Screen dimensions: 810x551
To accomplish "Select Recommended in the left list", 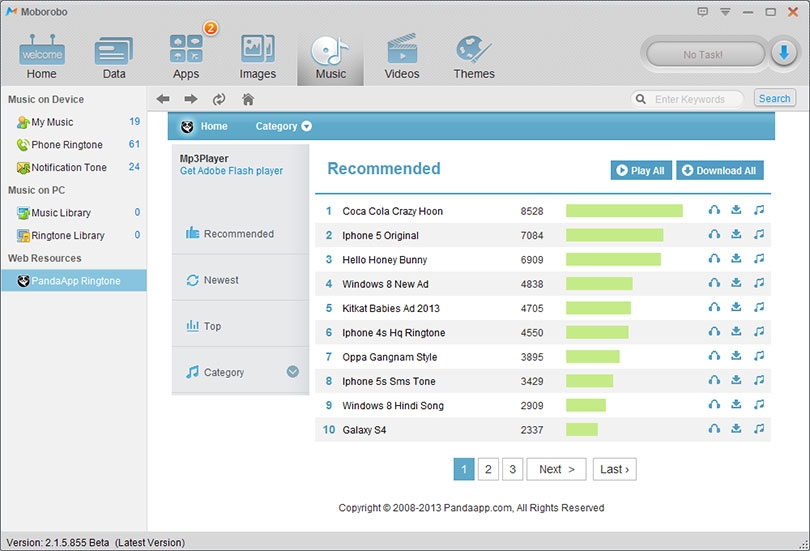I will point(240,233).
